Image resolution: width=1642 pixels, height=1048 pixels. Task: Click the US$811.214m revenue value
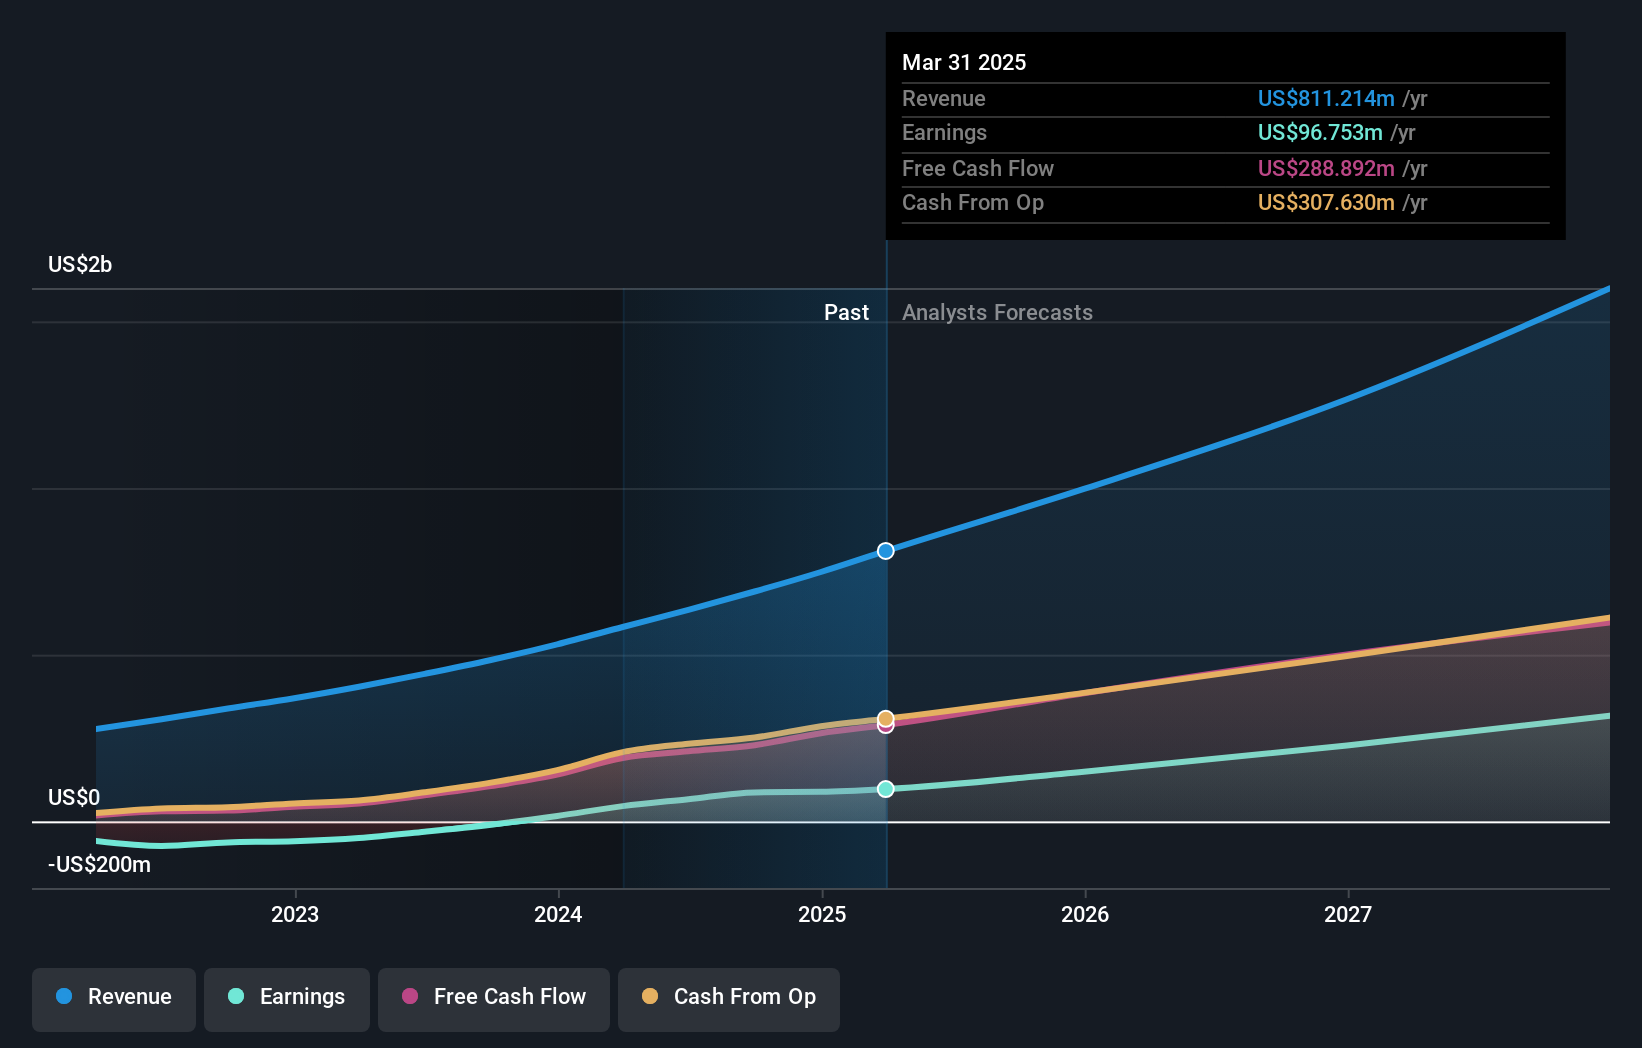(x=1326, y=98)
